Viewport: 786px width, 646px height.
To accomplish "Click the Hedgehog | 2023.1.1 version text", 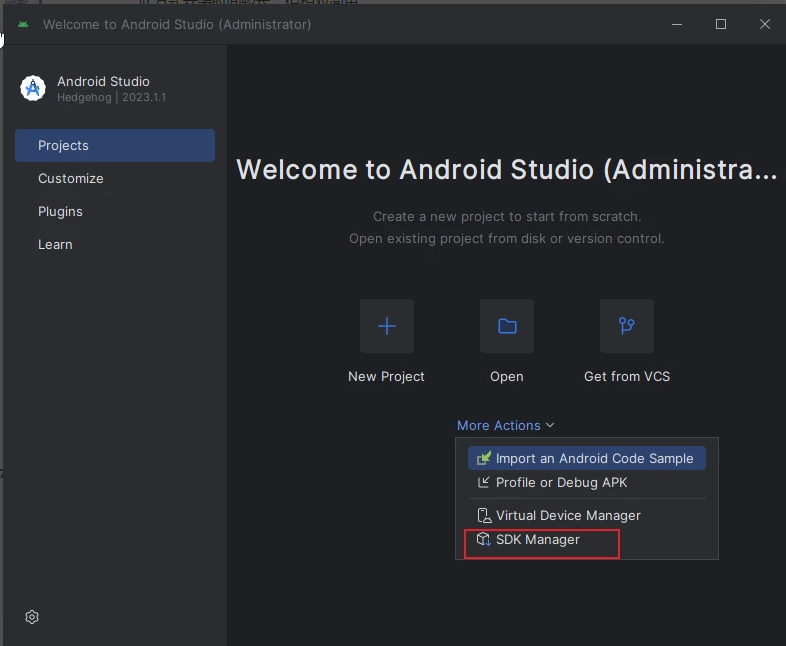I will point(111,97).
